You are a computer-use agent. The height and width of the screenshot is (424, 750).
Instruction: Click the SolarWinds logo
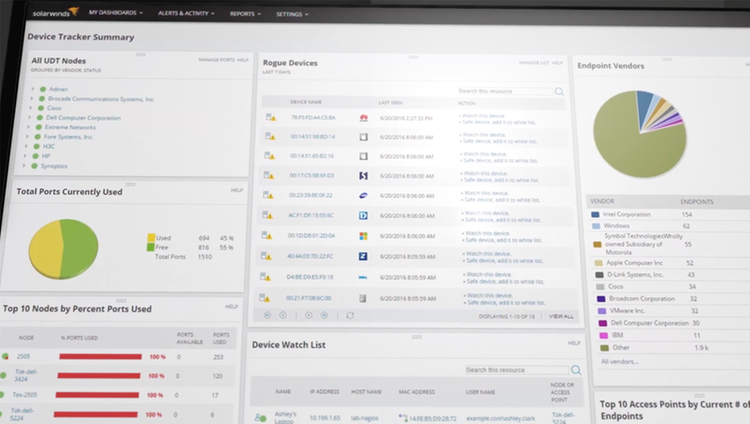click(x=55, y=12)
